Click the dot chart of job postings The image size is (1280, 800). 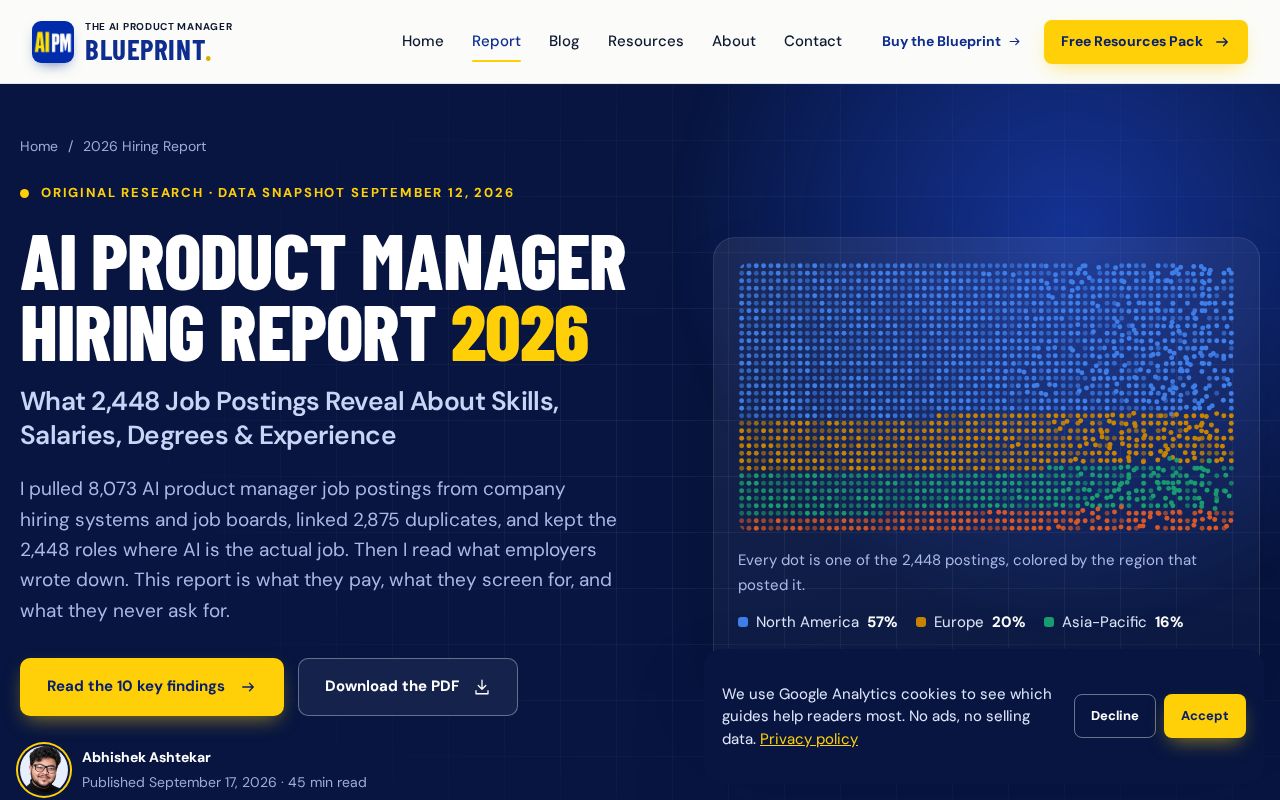click(986, 397)
